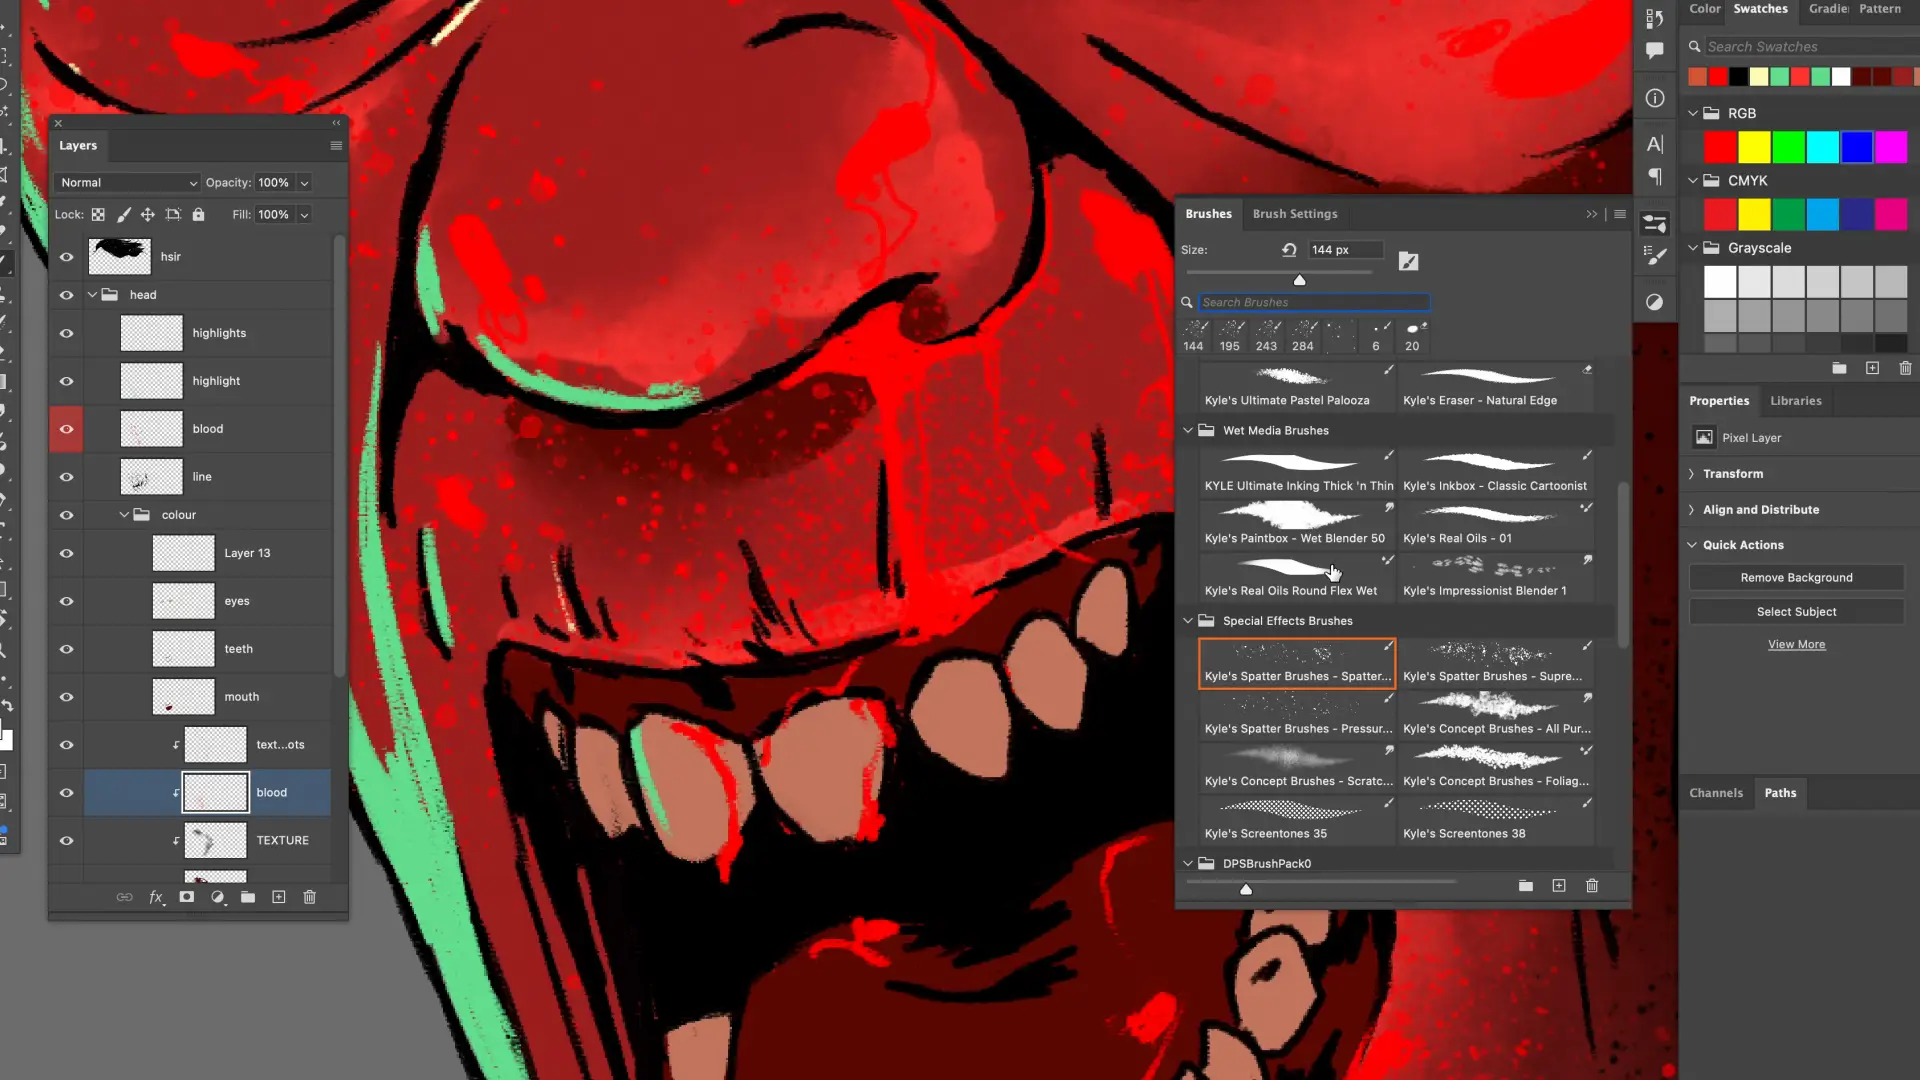Click the Remove Background button
Image resolution: width=1920 pixels, height=1080 pixels.
[1796, 578]
